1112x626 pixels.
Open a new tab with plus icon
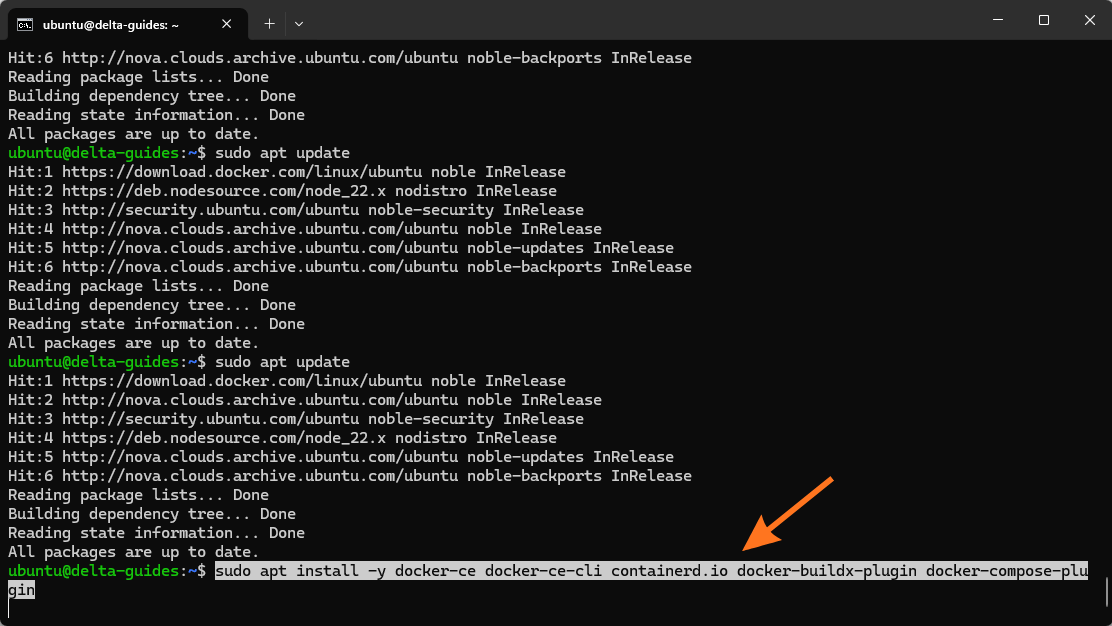coord(269,23)
